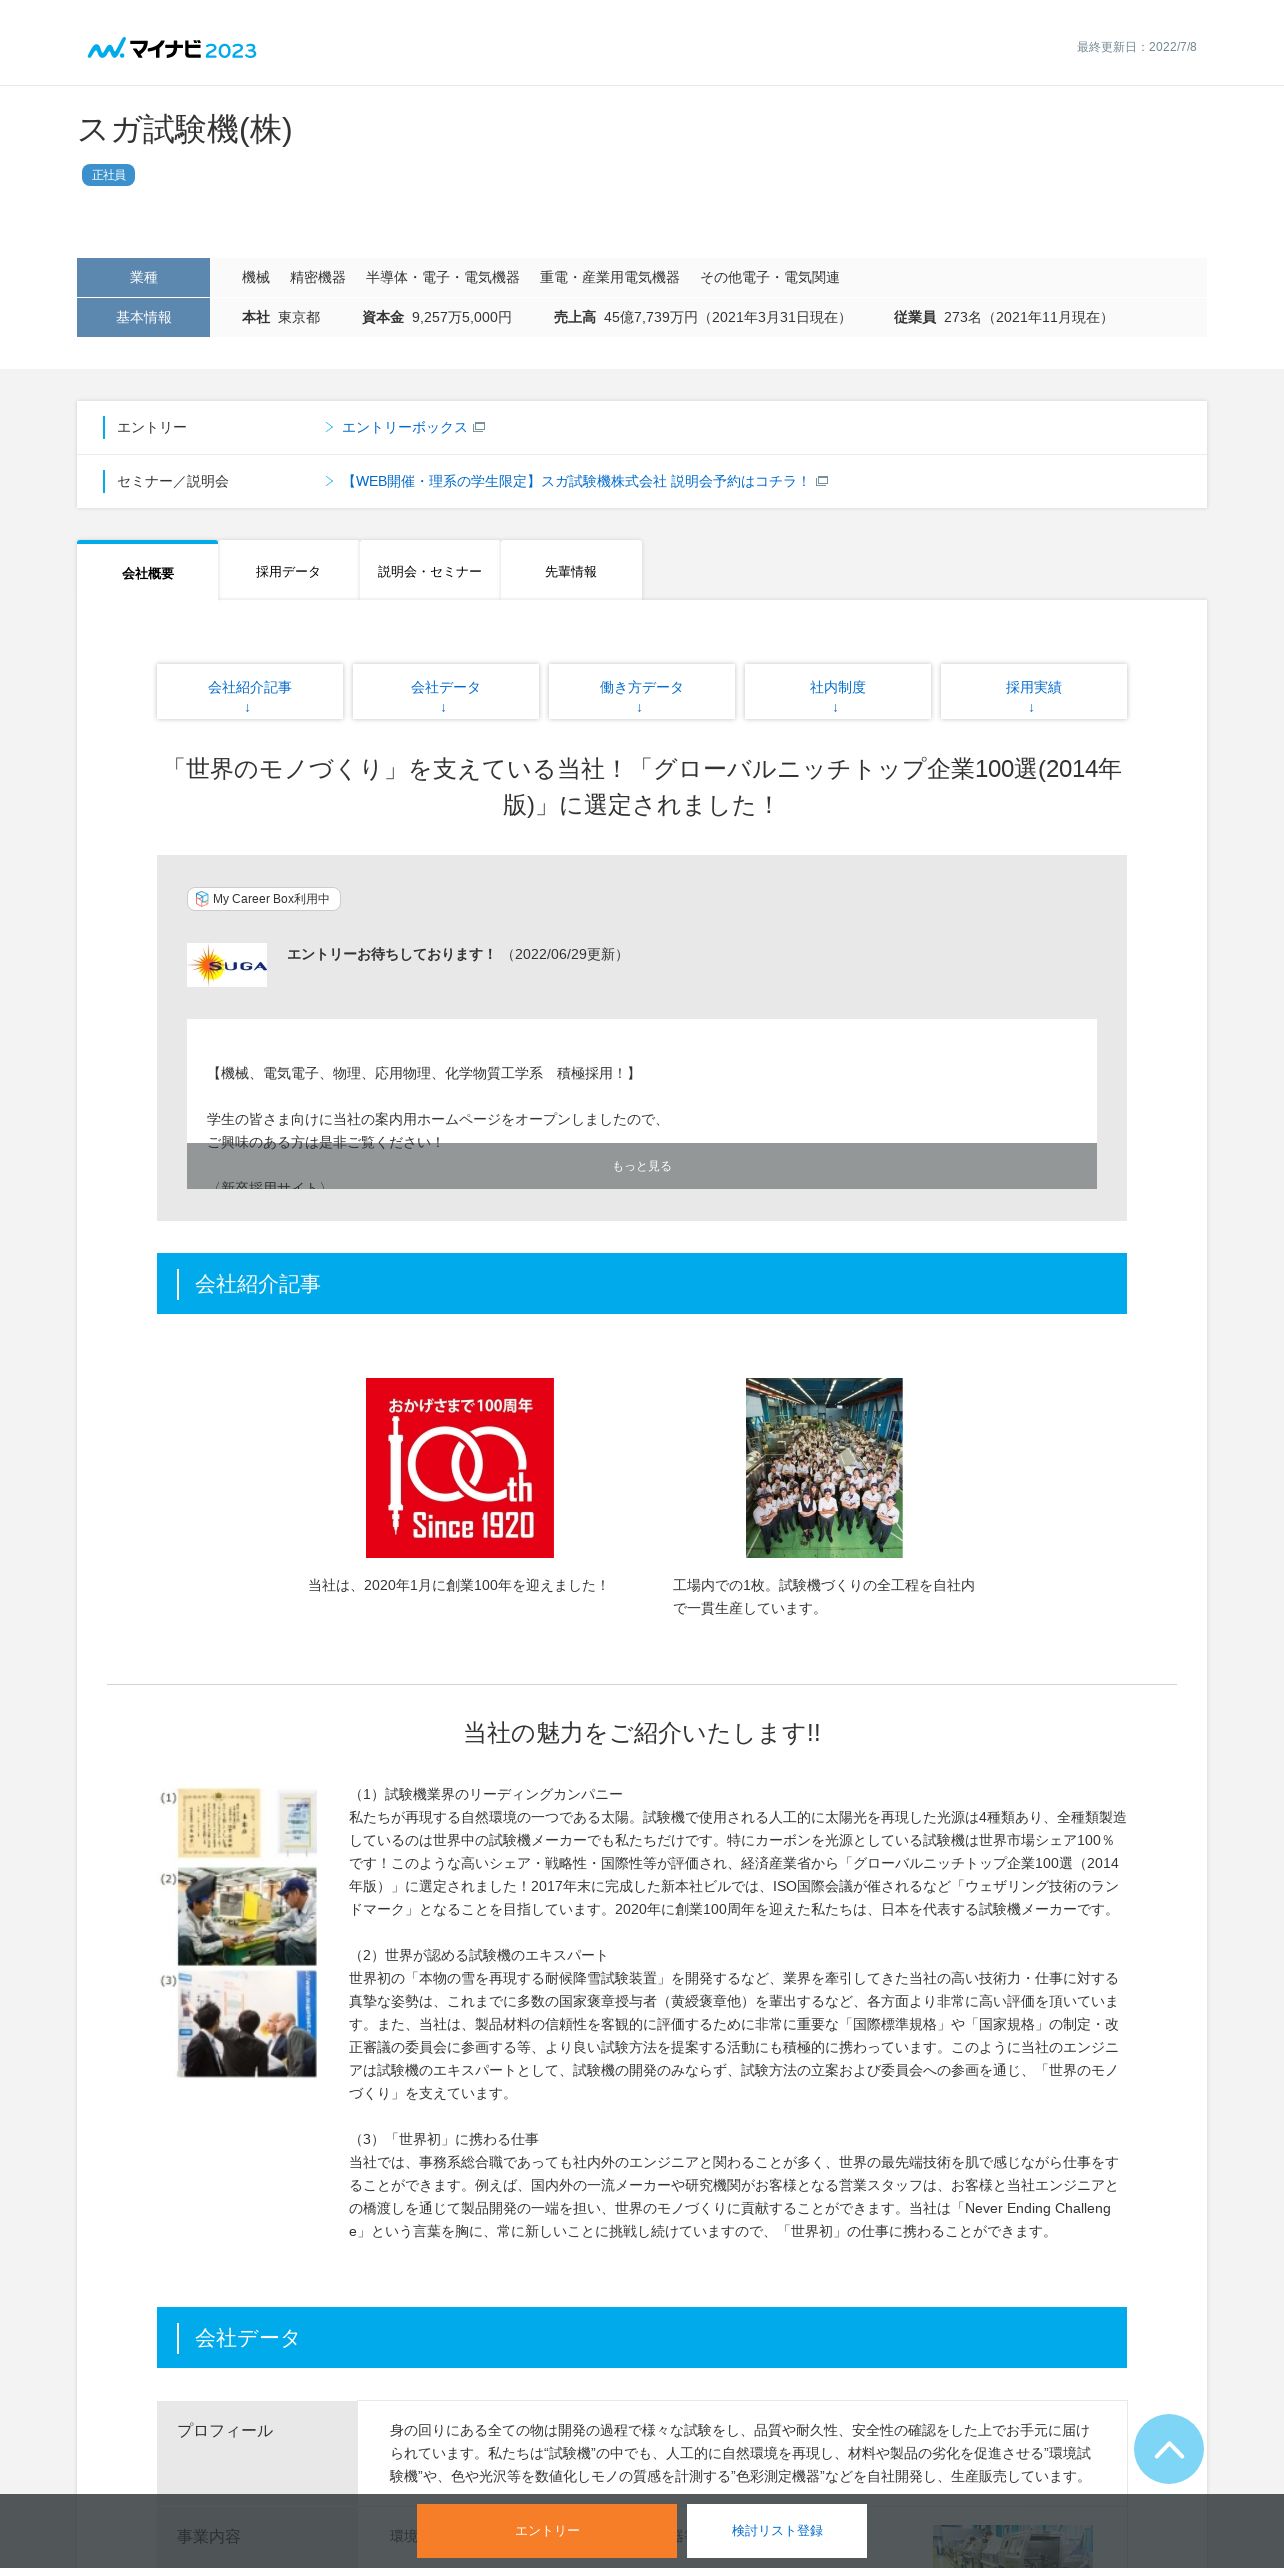Click the 会社データ blue section header
This screenshot has height=2568, width=1284.
[x=642, y=2338]
